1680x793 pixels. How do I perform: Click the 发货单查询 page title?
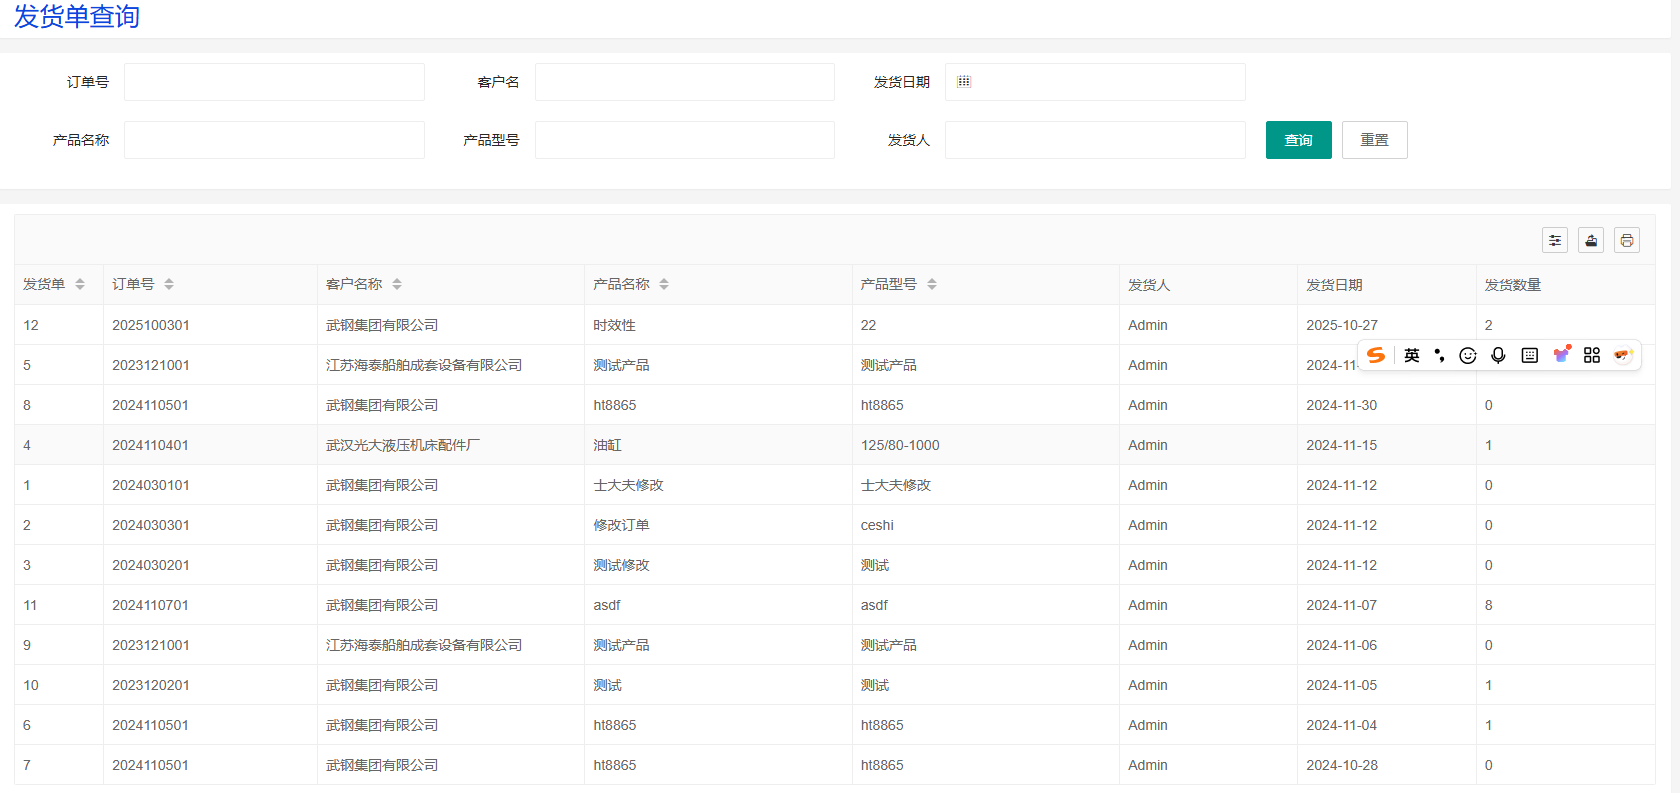[77, 16]
